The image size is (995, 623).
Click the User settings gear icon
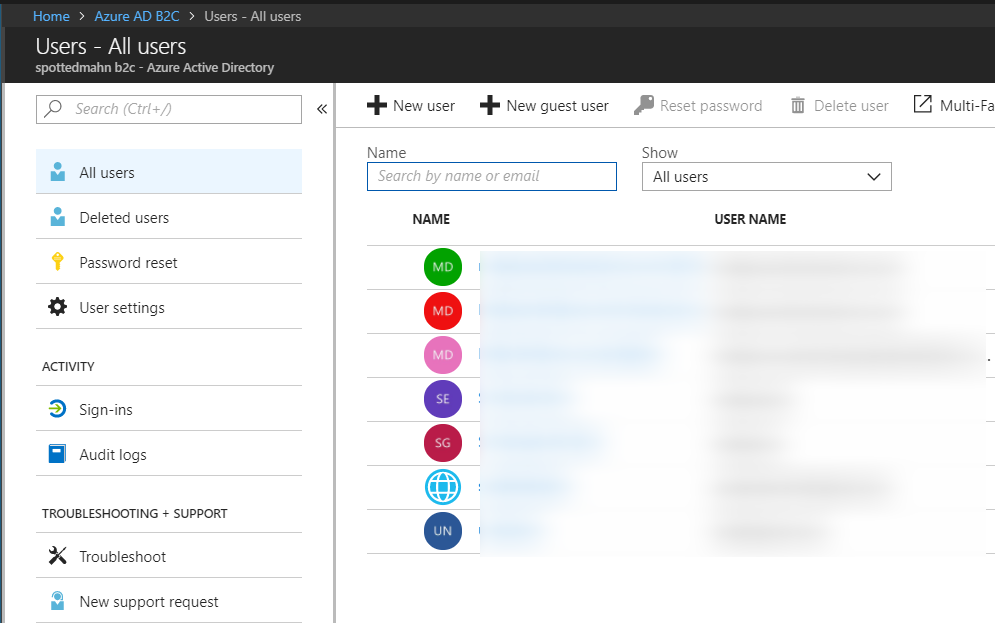tap(58, 307)
